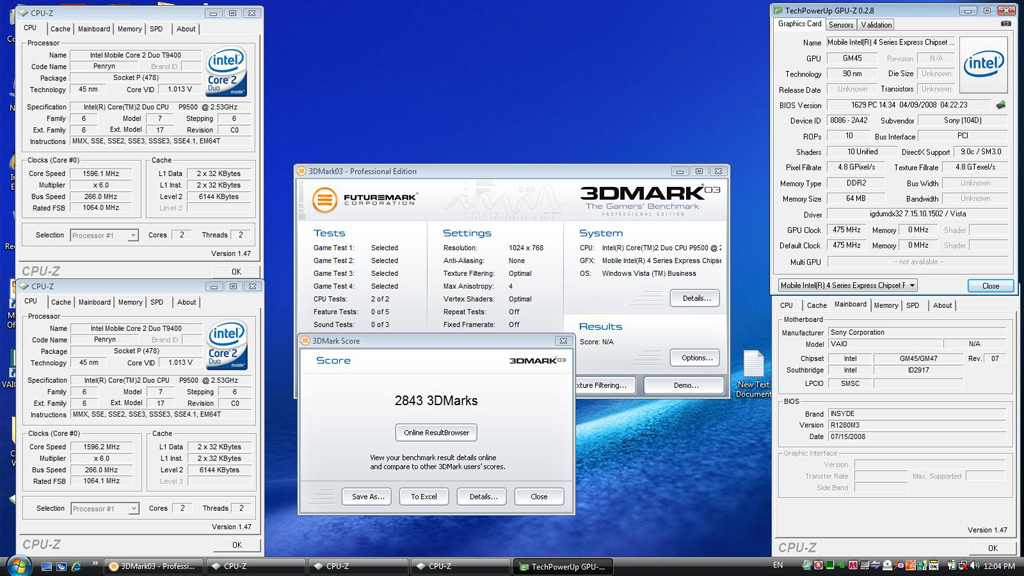Click the BIOS save chip icon in GPU-Z
1024x576 pixels.
pyautogui.click(x=1000, y=104)
